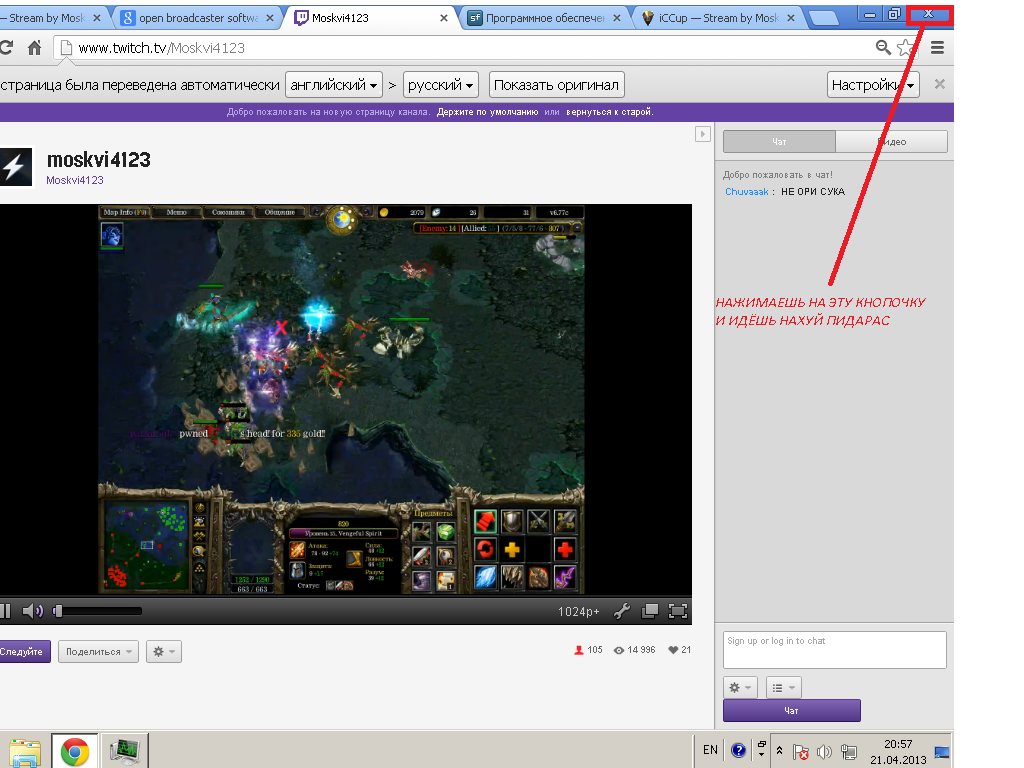Open a new browser tab
Viewport: 1024px width, 768px height.
pyautogui.click(x=823, y=18)
